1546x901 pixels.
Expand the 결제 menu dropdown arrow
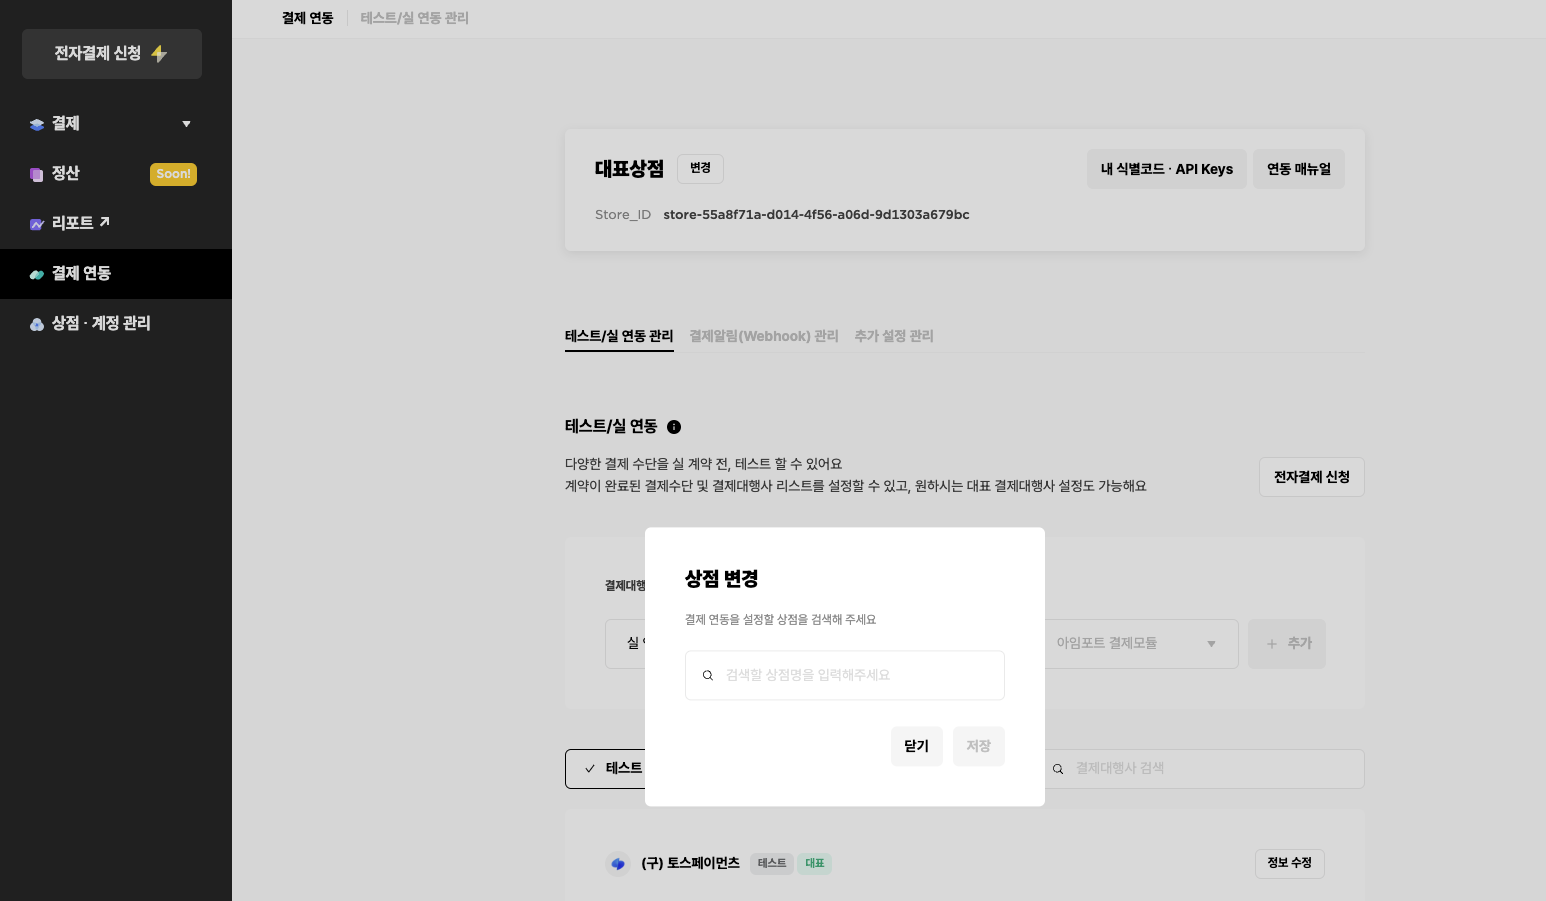pos(186,124)
